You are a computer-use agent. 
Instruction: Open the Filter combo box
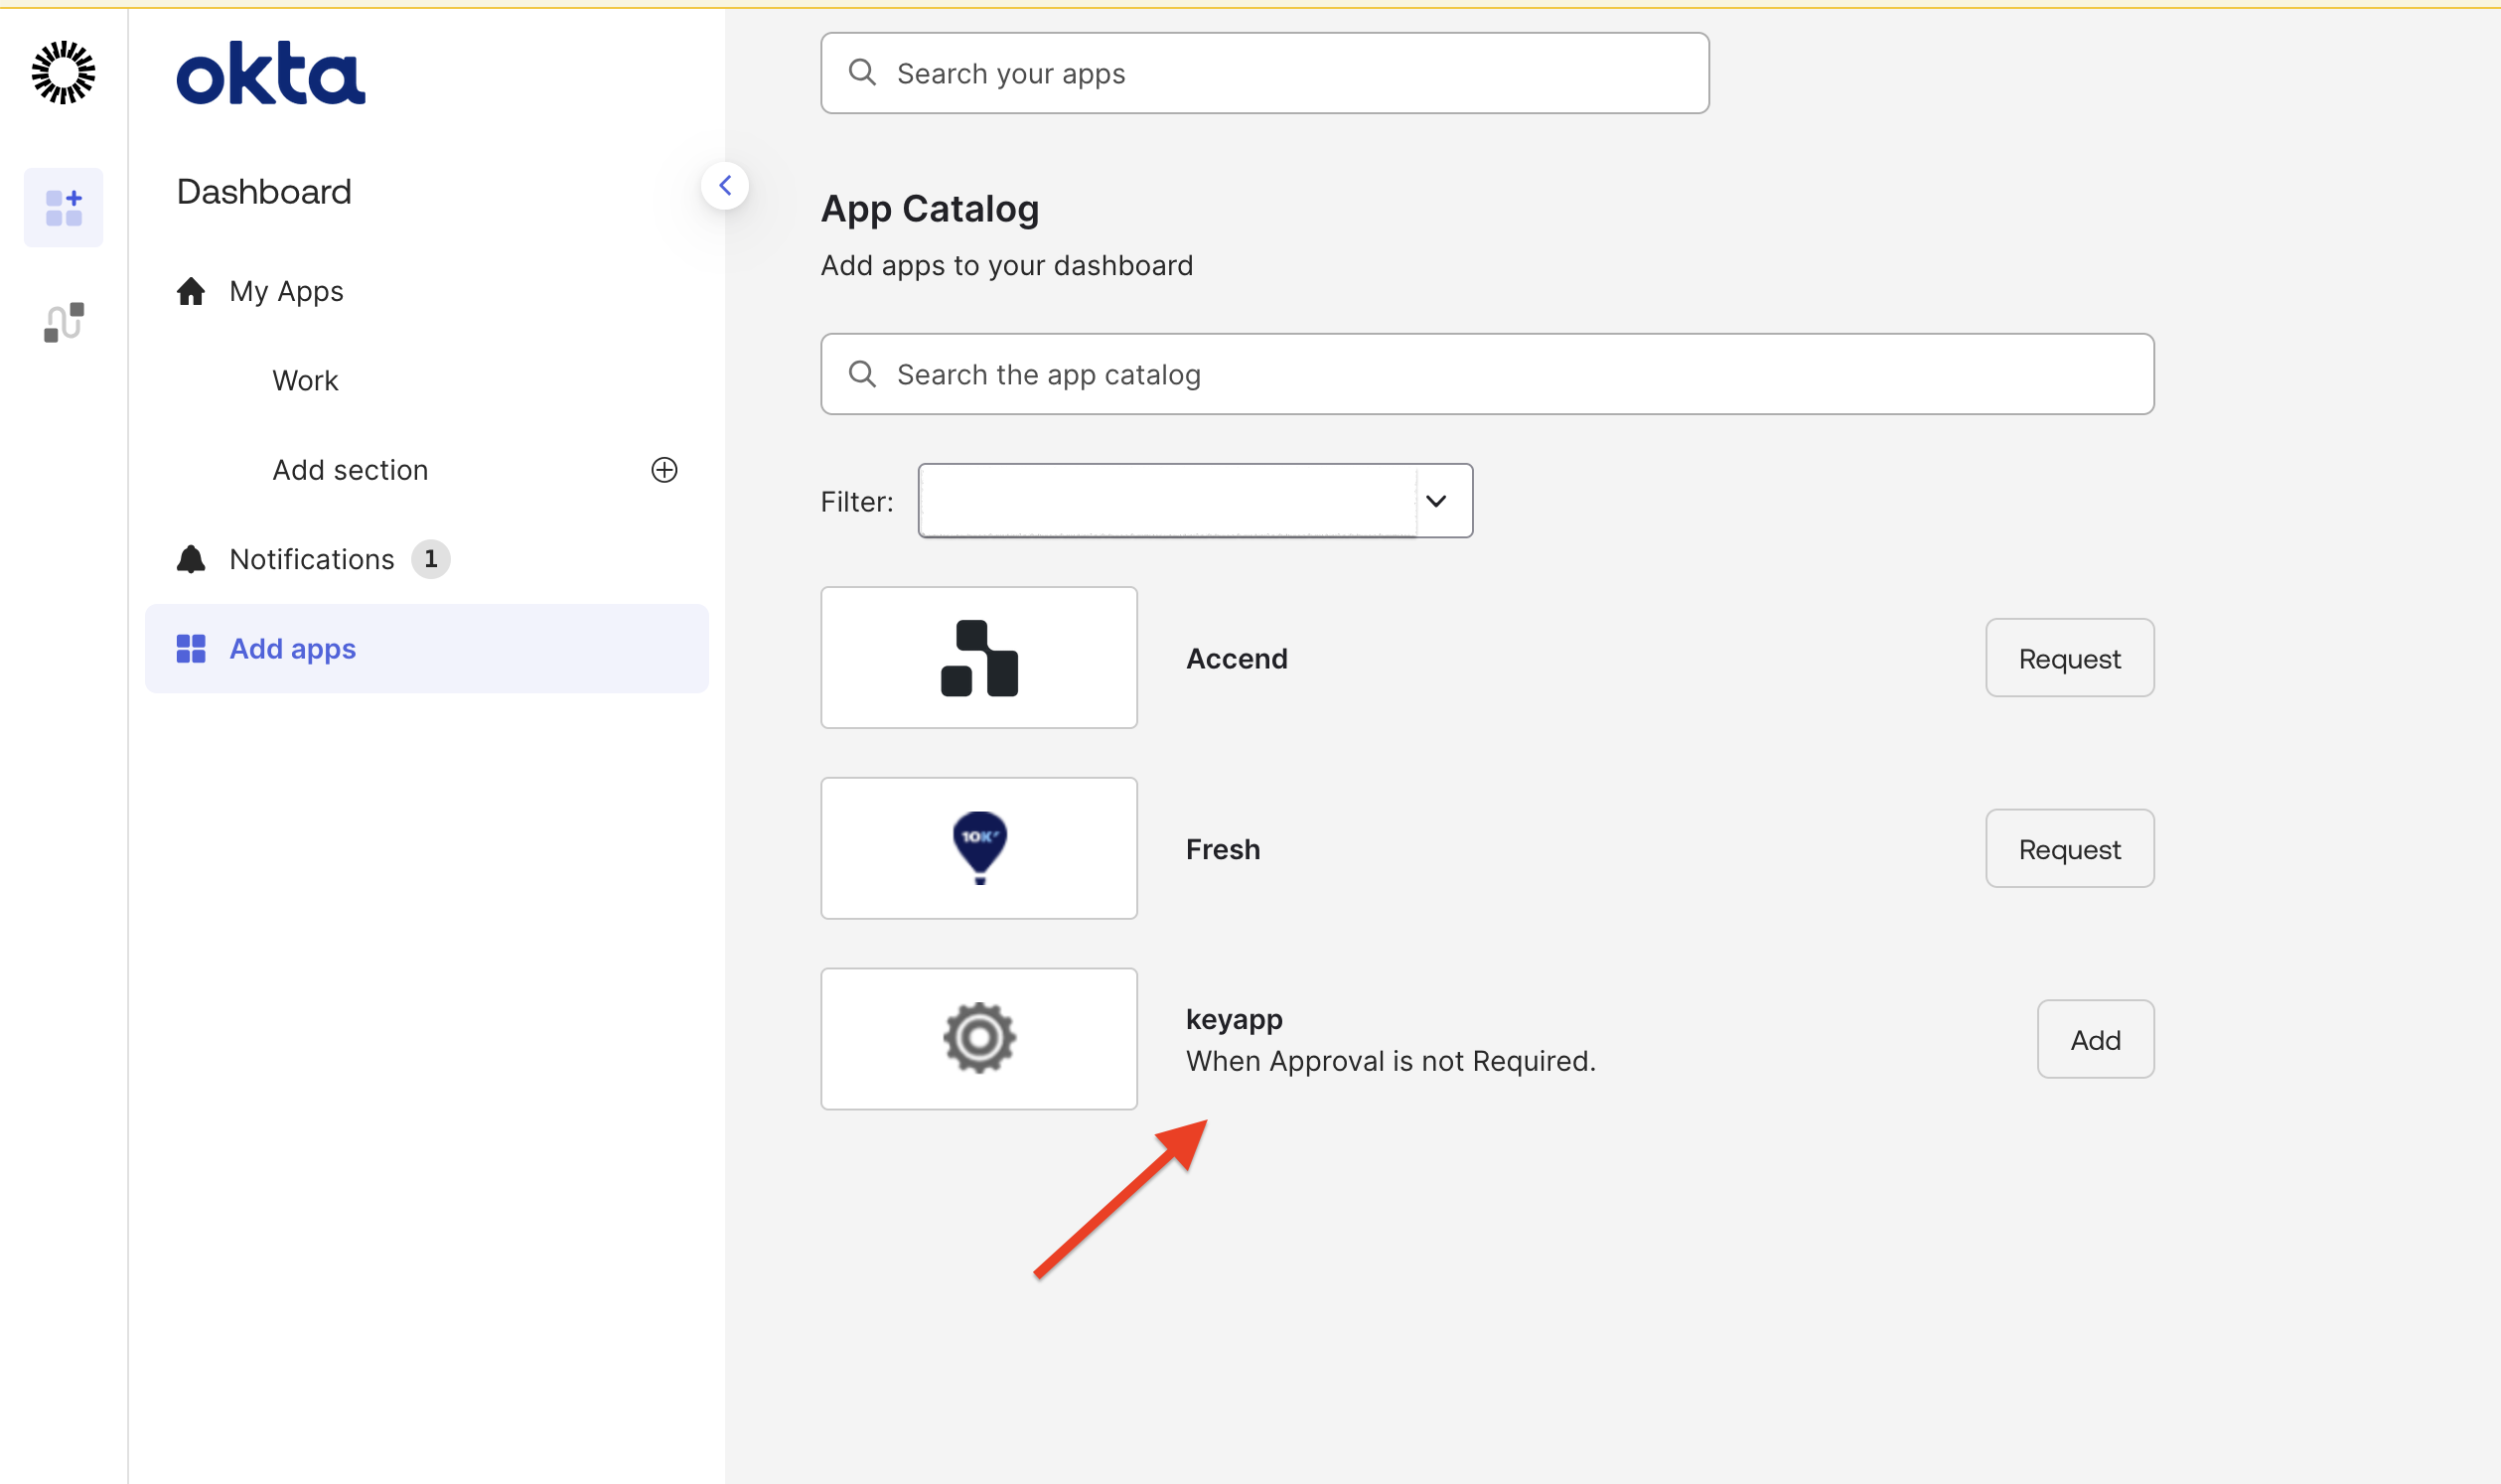tap(1195, 501)
